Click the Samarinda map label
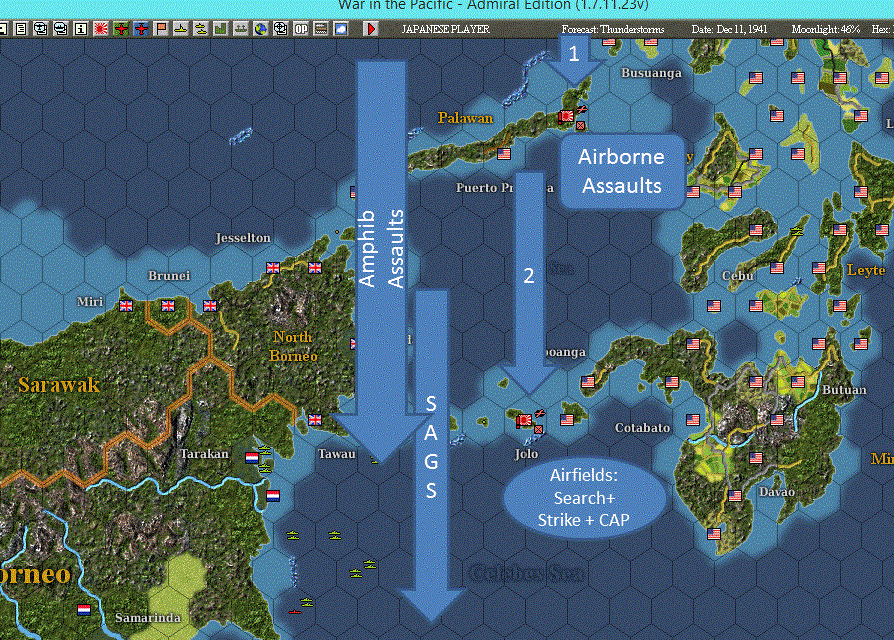This screenshot has width=894, height=640. coord(148,618)
